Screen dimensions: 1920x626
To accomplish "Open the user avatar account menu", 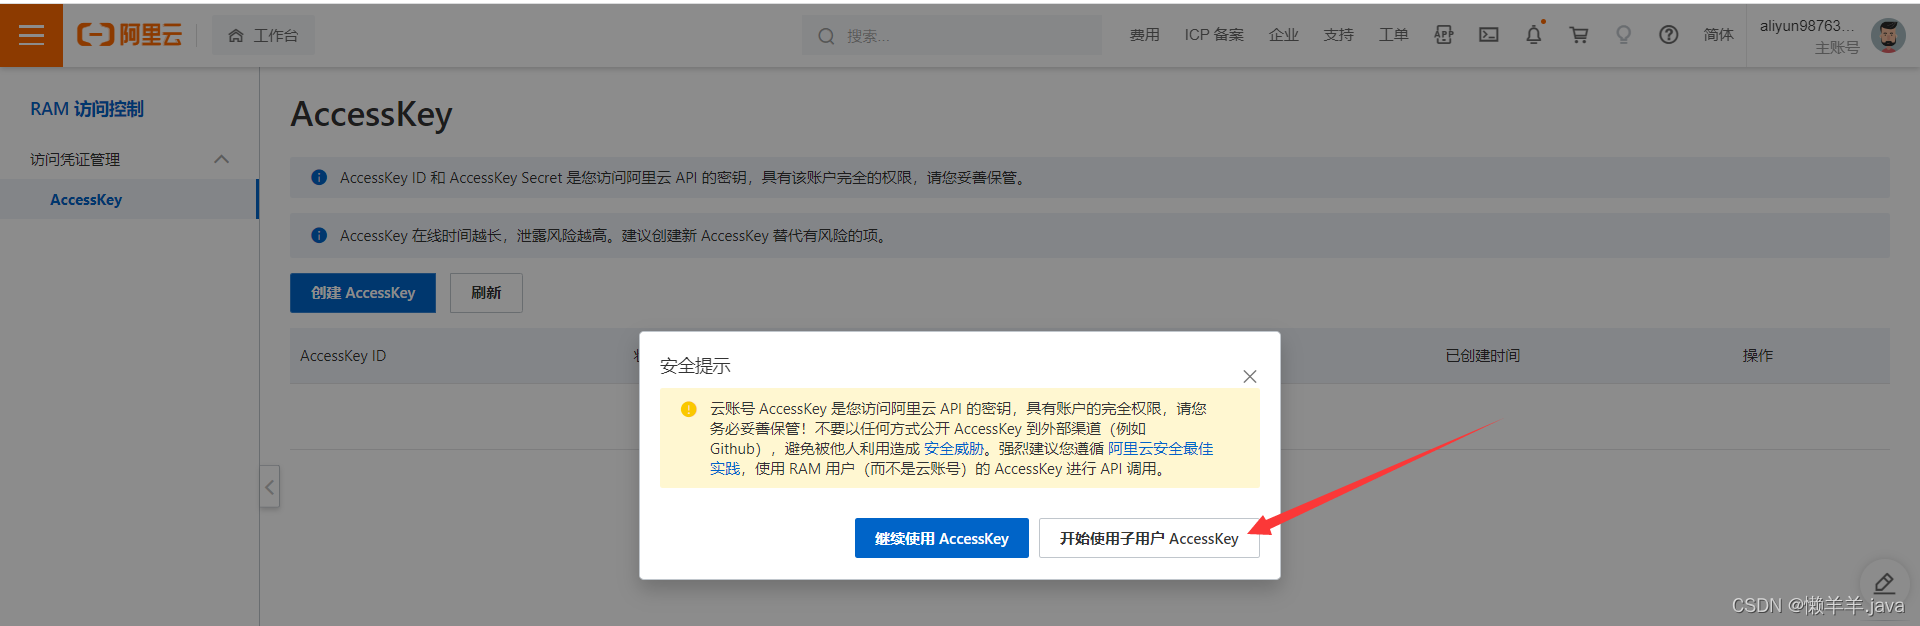I will [1888, 36].
